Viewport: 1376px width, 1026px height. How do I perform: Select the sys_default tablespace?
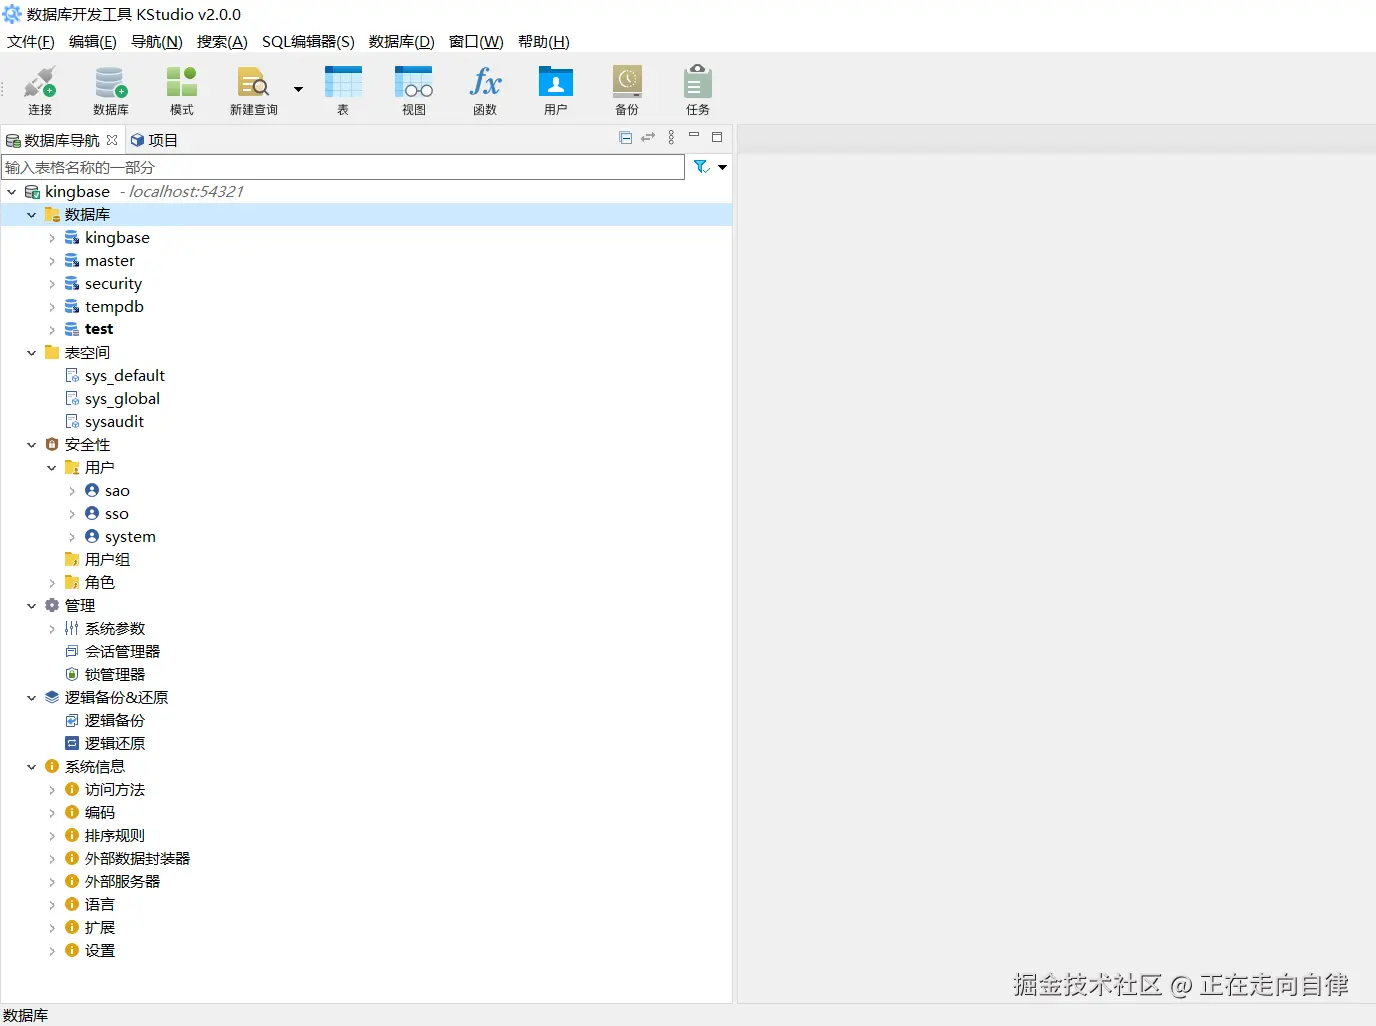125,376
